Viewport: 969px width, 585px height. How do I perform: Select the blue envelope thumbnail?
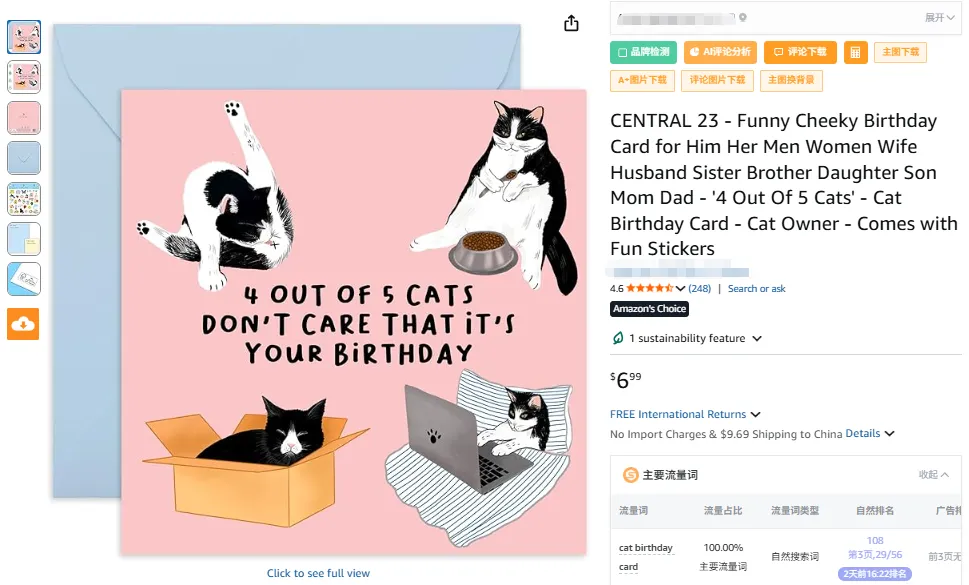coord(24,158)
